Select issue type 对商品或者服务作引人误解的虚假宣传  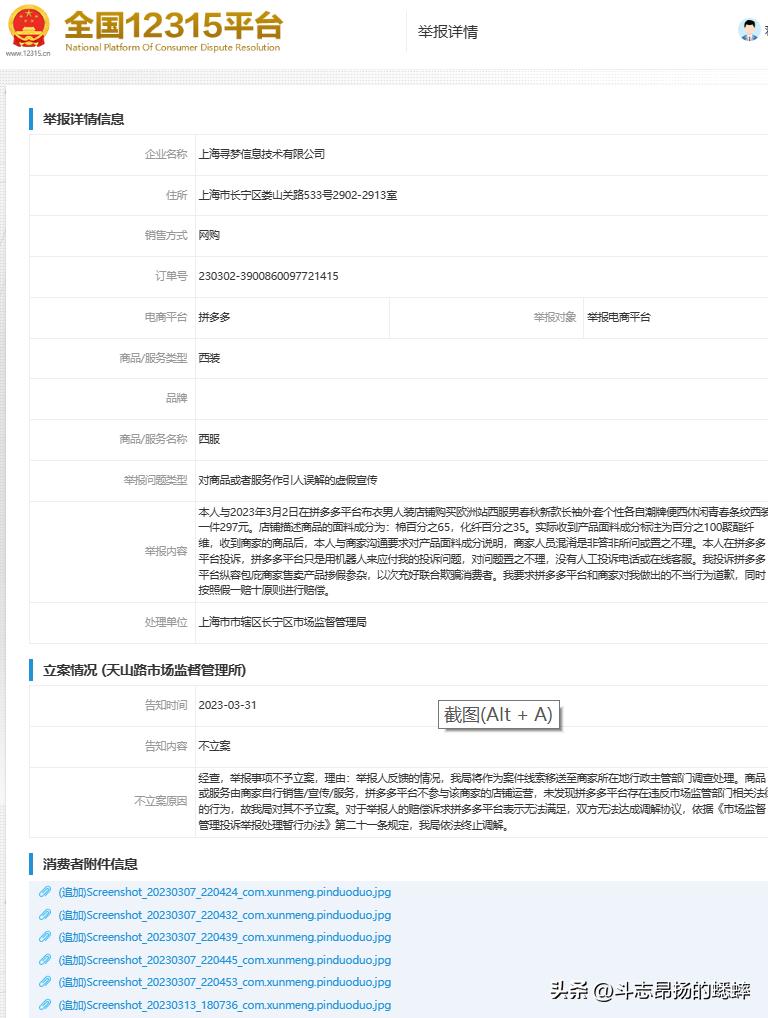[x=288, y=480]
